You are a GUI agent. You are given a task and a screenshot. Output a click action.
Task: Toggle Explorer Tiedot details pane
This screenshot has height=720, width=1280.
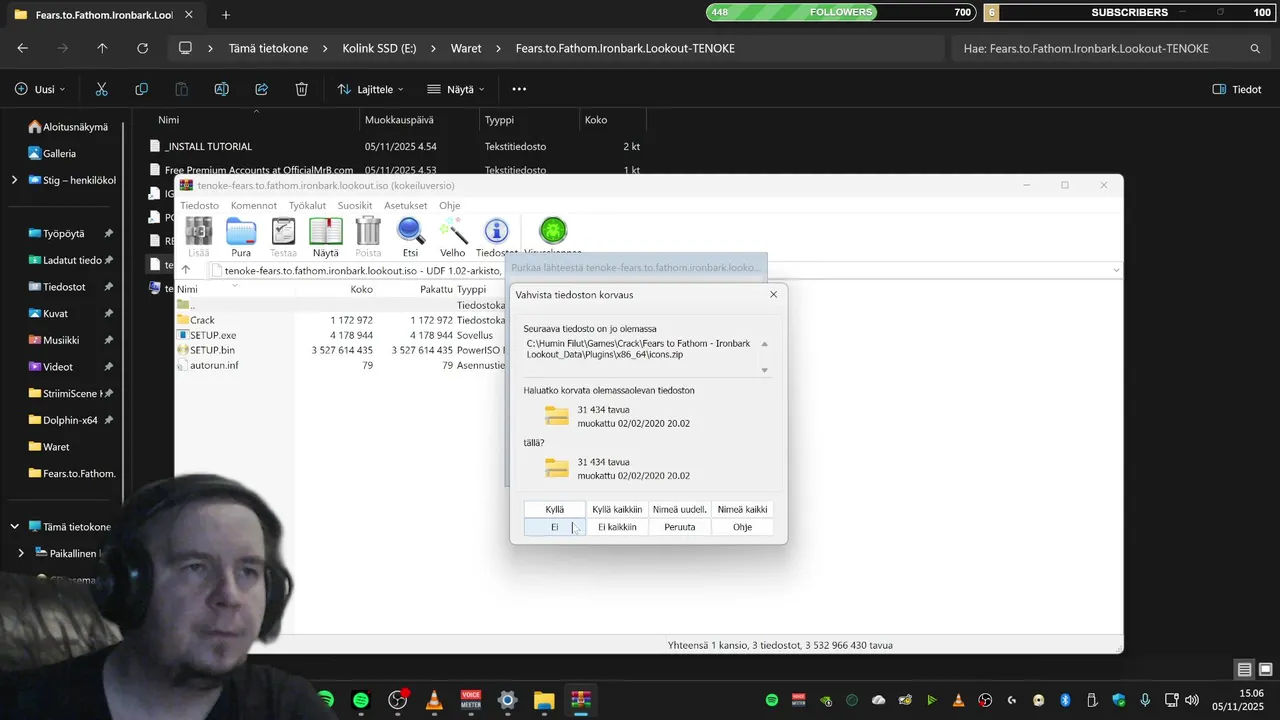[x=1237, y=89]
